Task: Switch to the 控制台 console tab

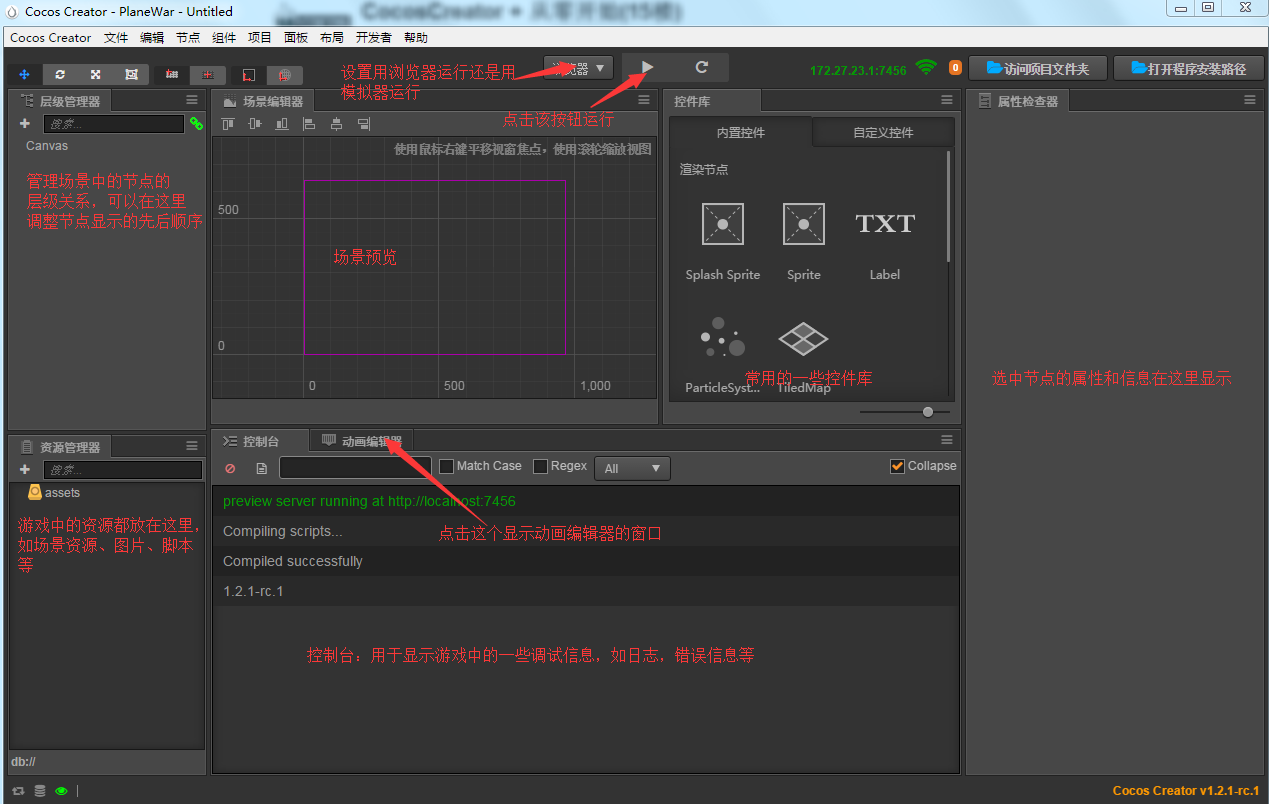Action: 260,441
